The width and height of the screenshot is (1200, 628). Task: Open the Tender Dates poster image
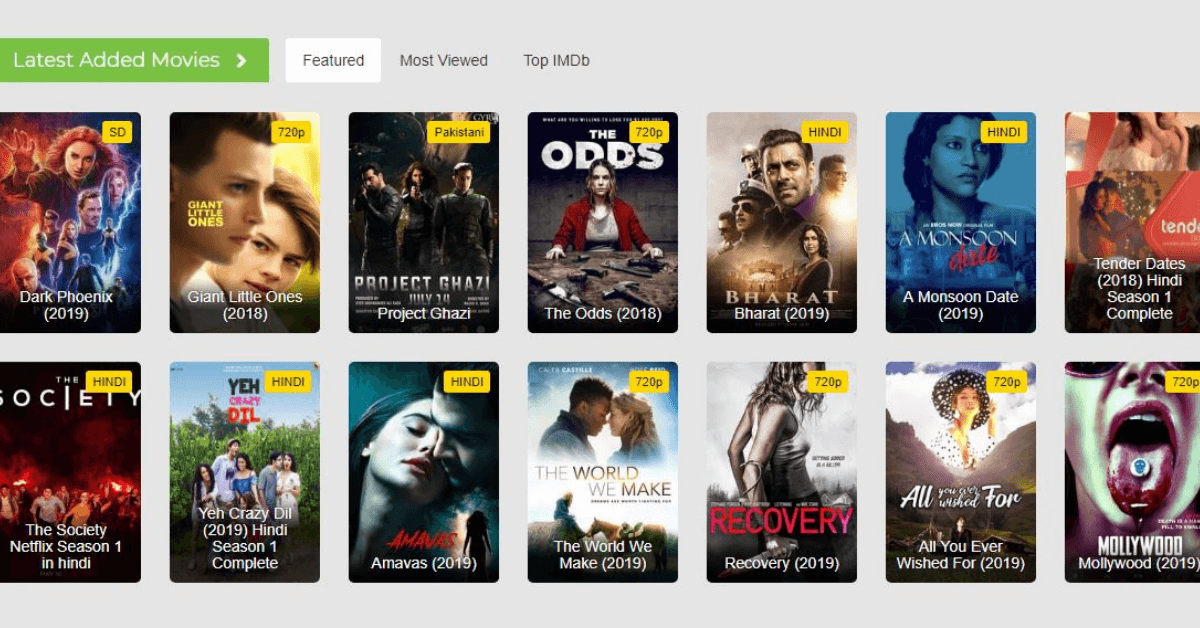1132,222
